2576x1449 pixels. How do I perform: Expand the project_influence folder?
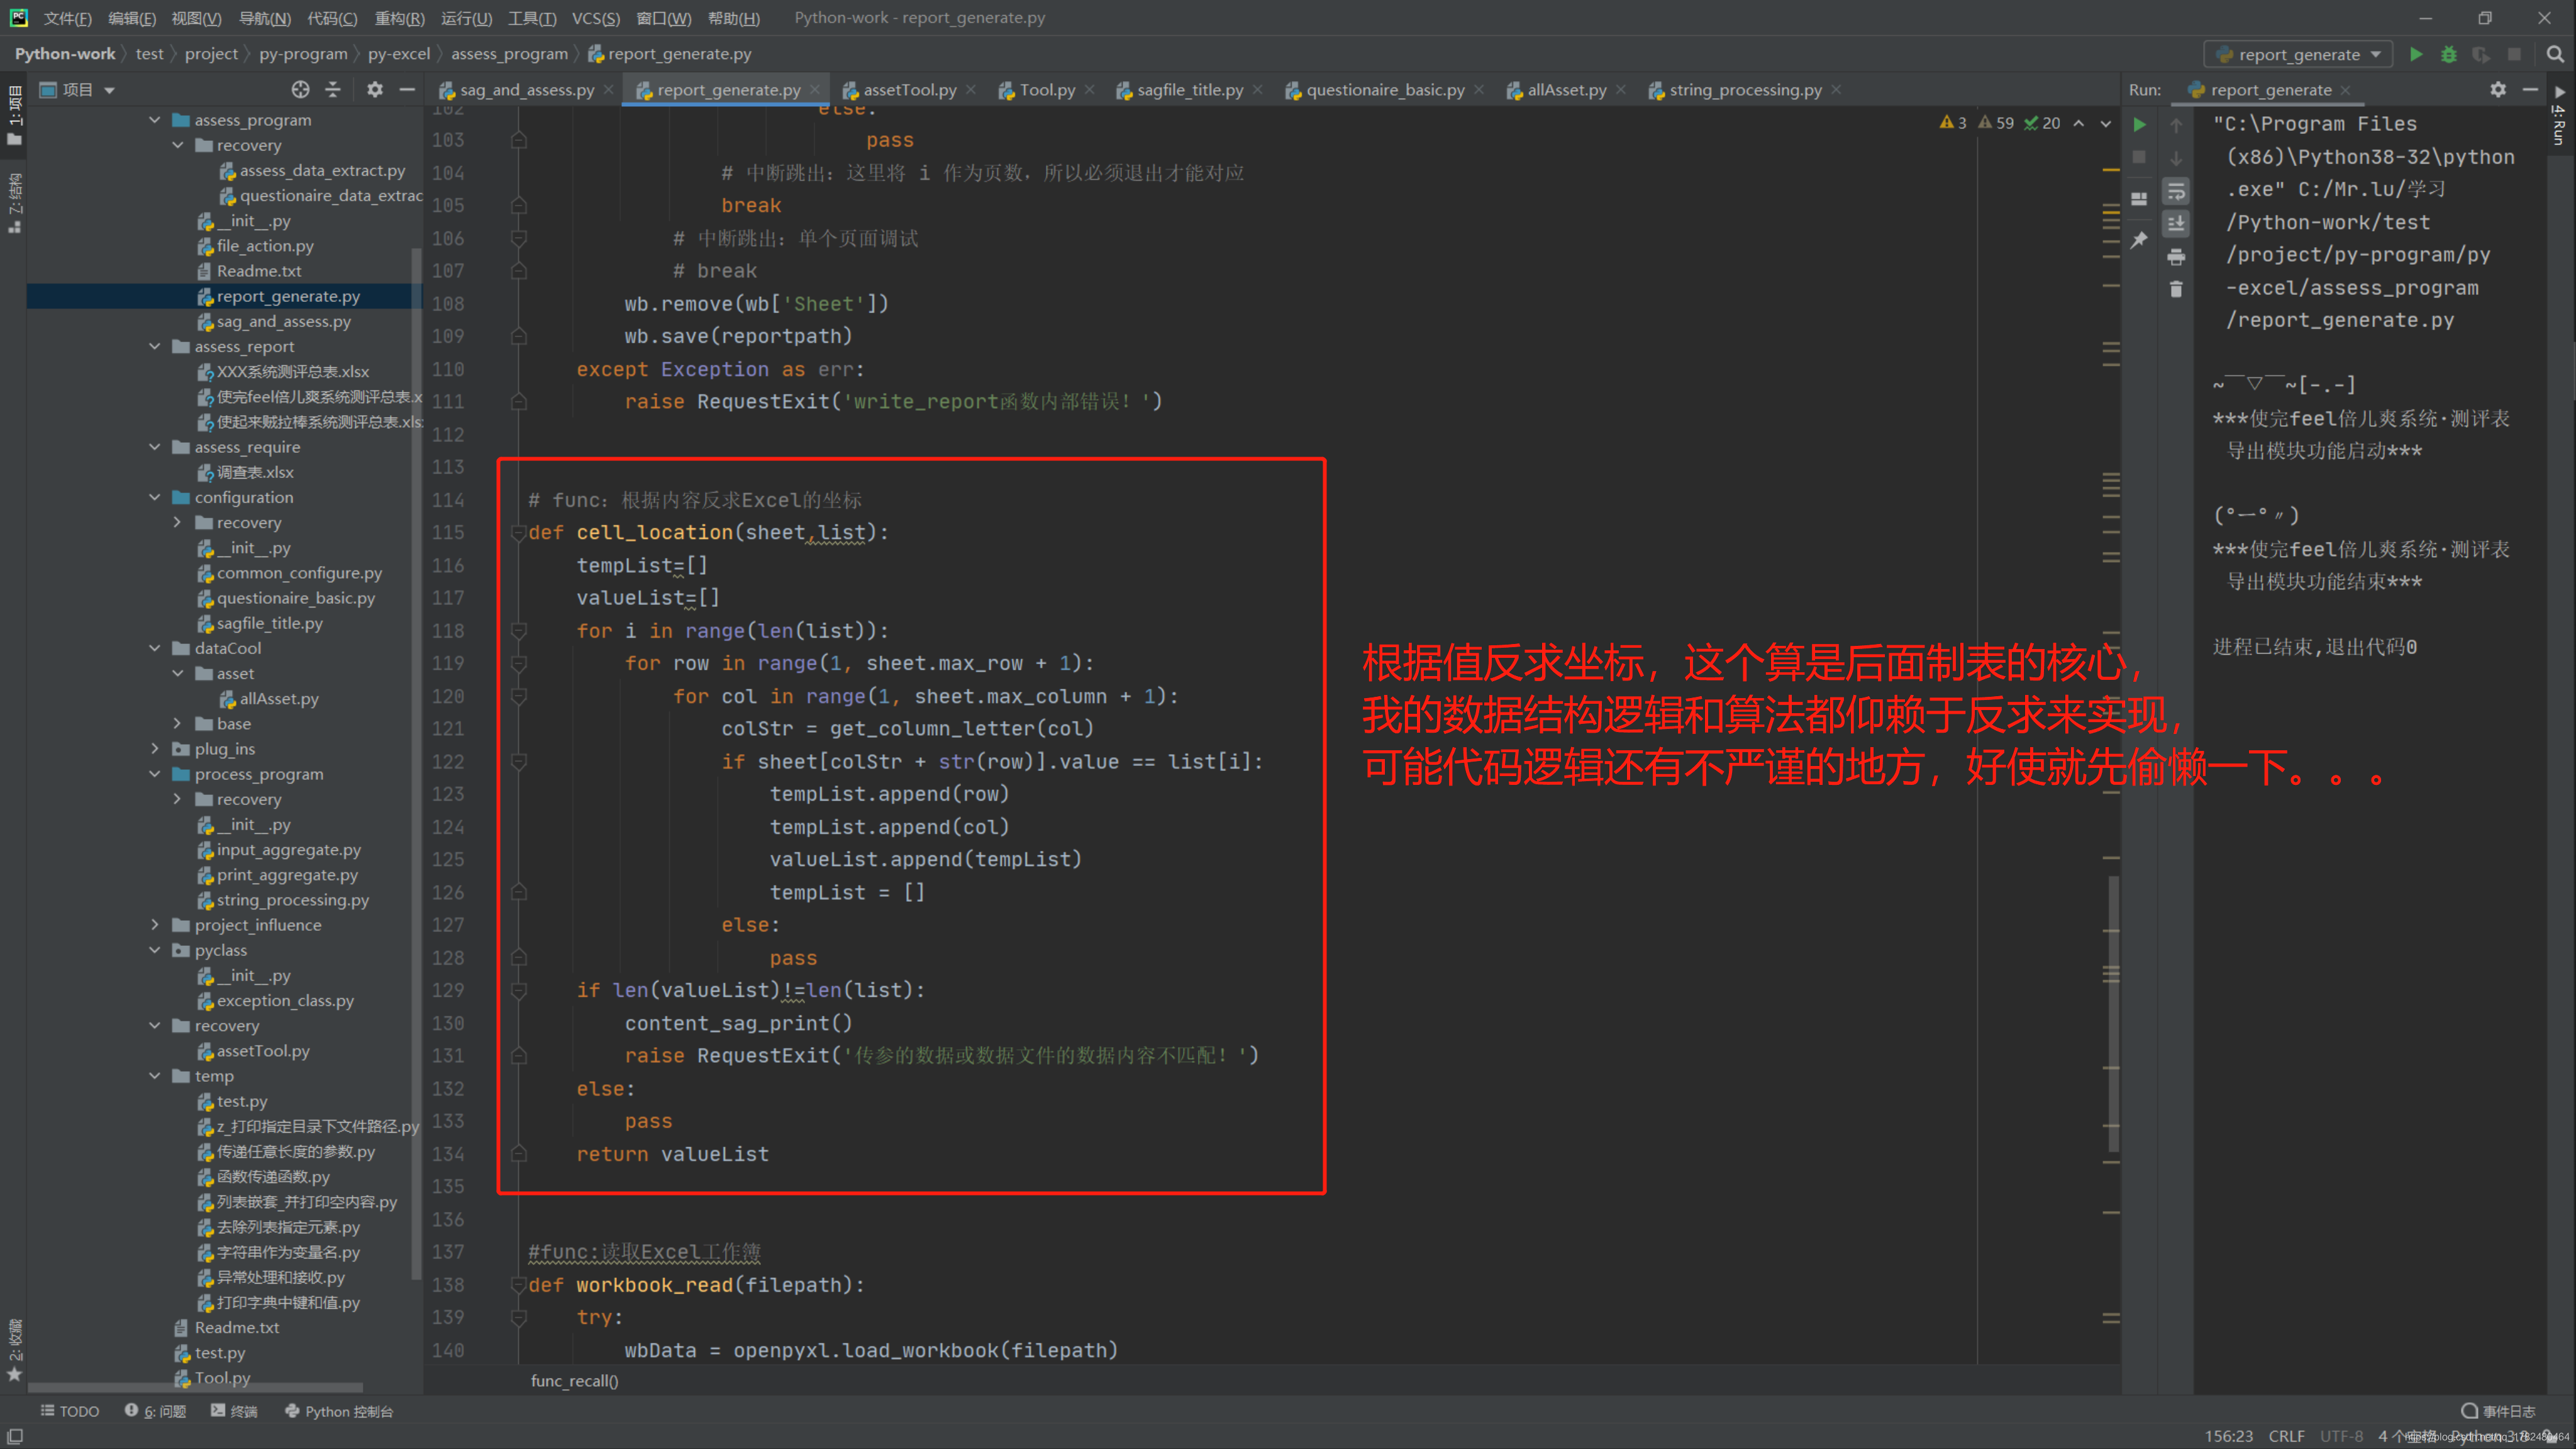tap(155, 925)
